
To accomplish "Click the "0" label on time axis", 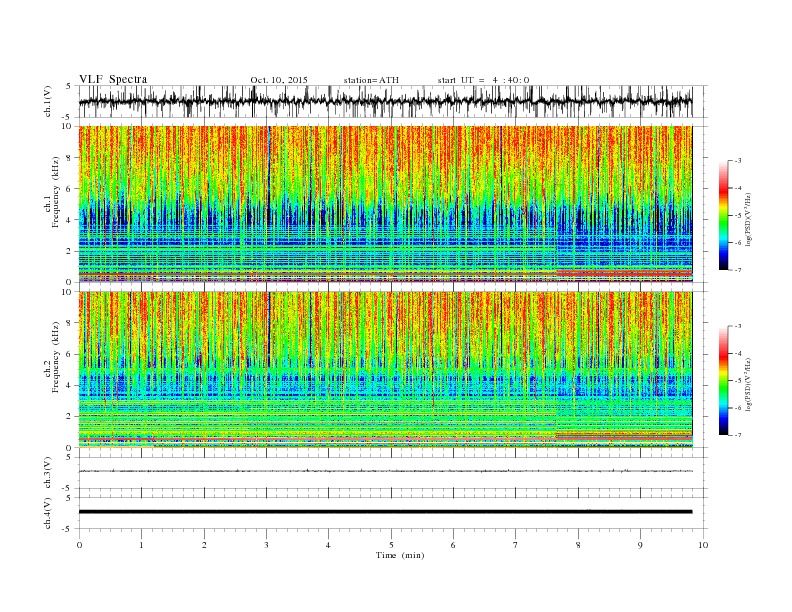I will coord(79,545).
